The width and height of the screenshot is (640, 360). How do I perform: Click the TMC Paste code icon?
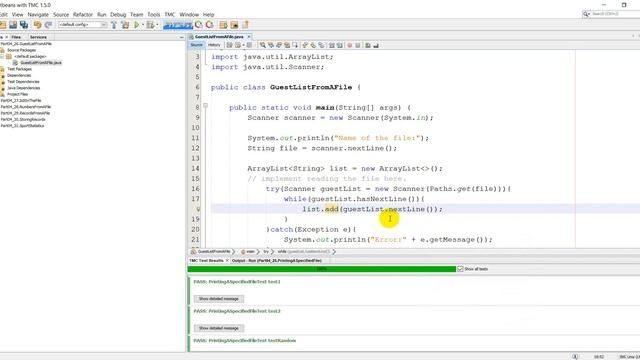pyautogui.click(x=234, y=25)
